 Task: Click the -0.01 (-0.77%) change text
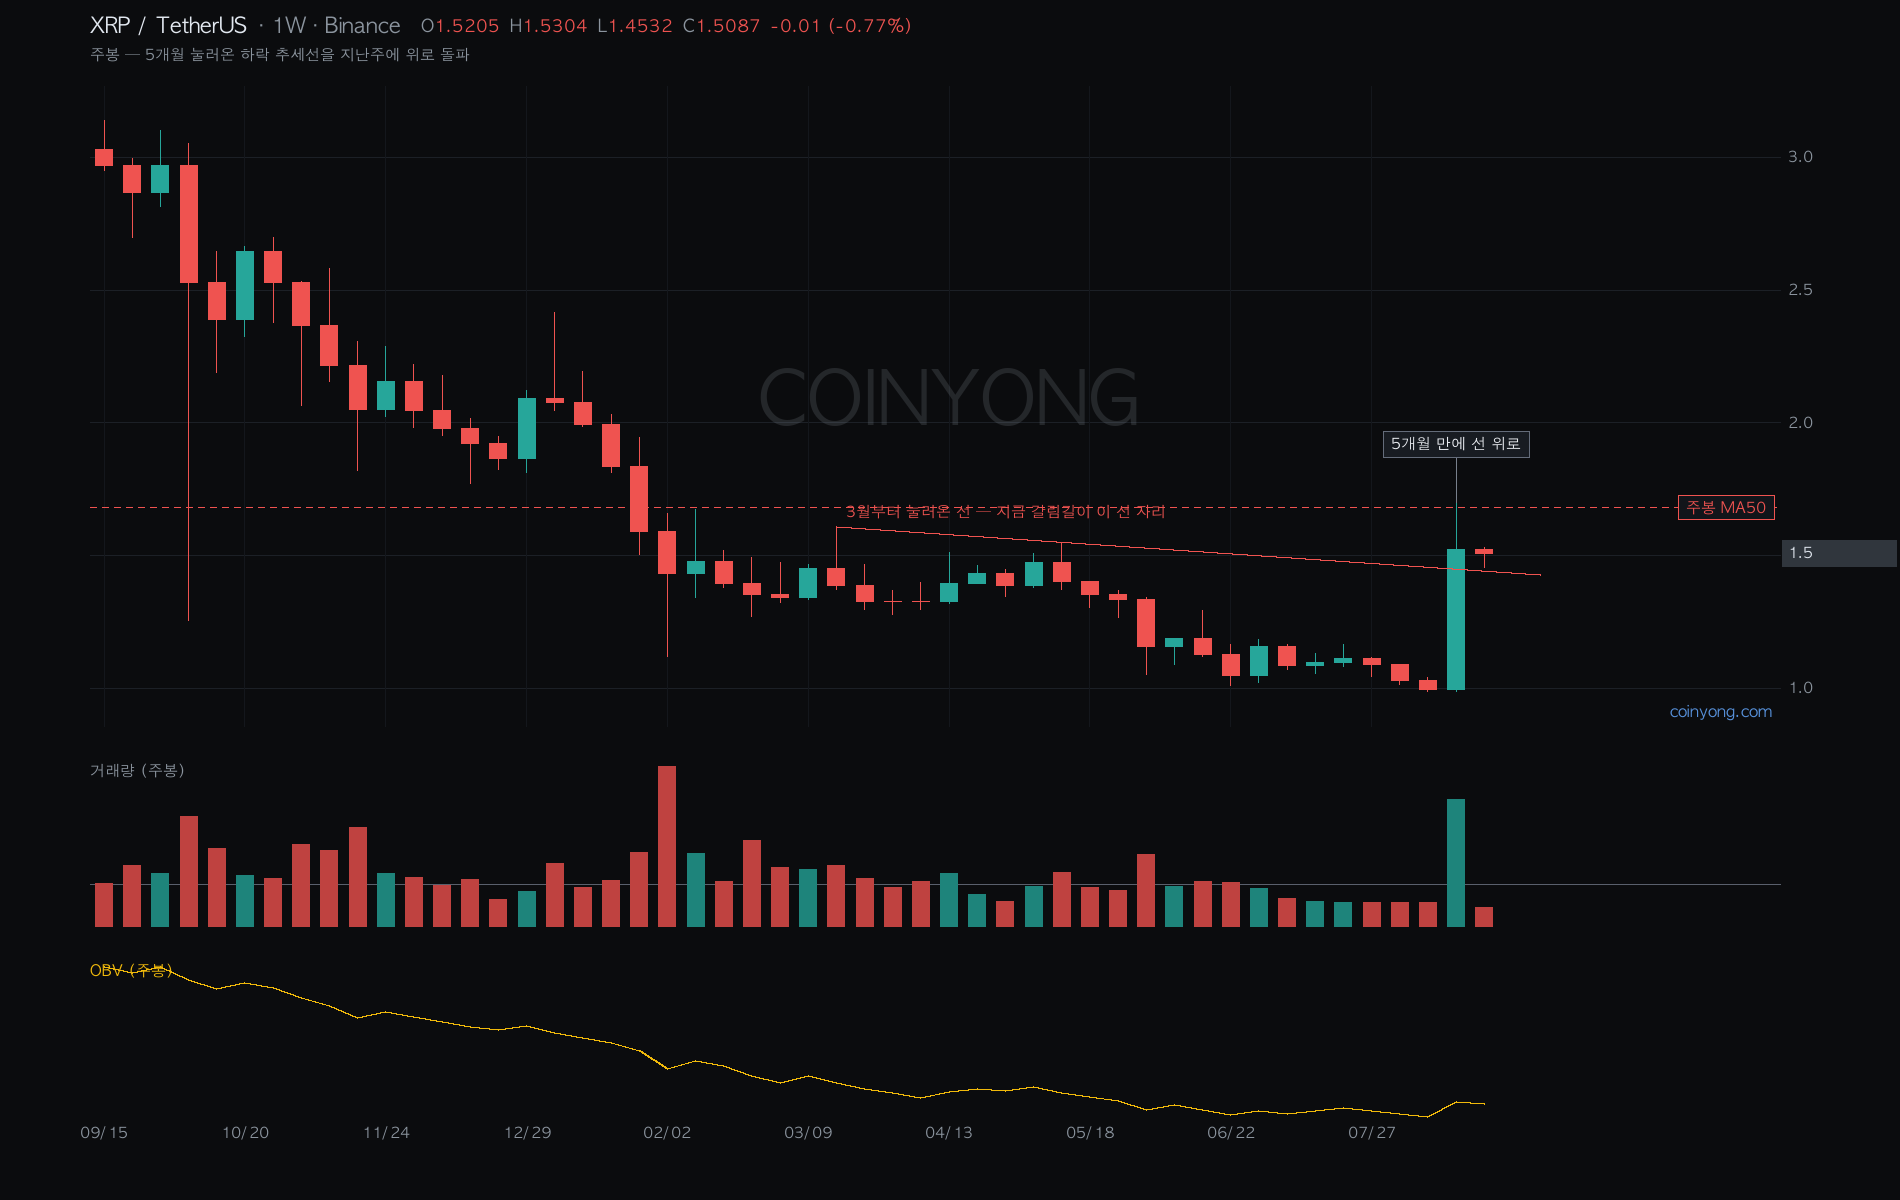coord(841,26)
